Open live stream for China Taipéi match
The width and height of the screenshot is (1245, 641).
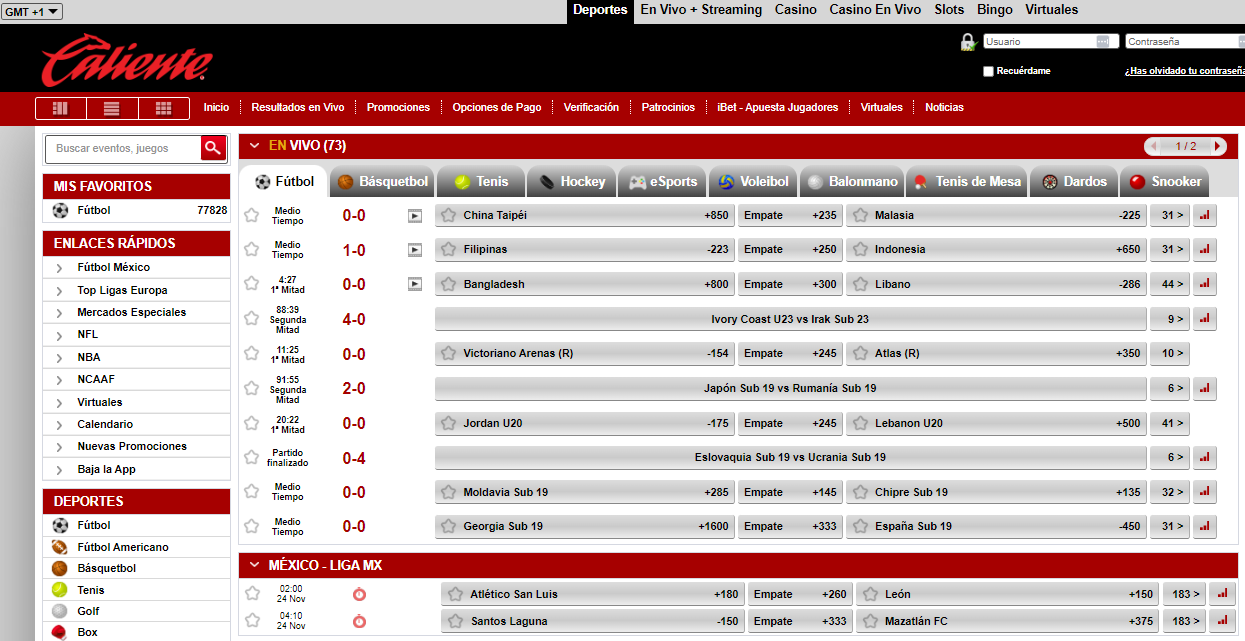coord(414,215)
